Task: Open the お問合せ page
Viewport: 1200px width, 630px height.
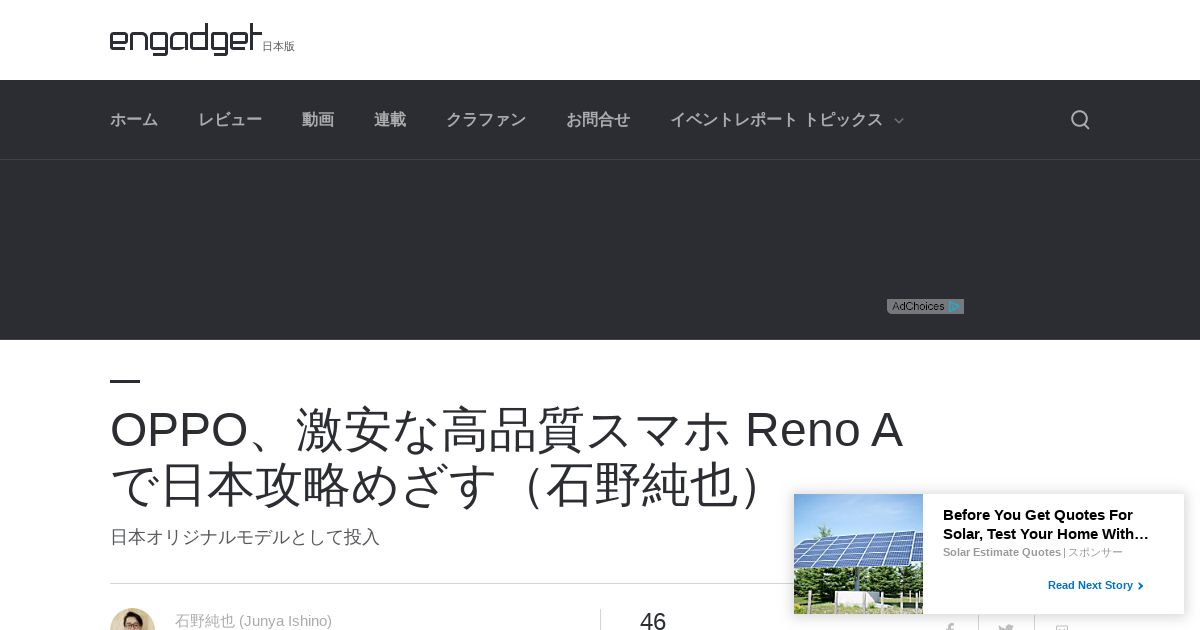Action: [x=598, y=120]
